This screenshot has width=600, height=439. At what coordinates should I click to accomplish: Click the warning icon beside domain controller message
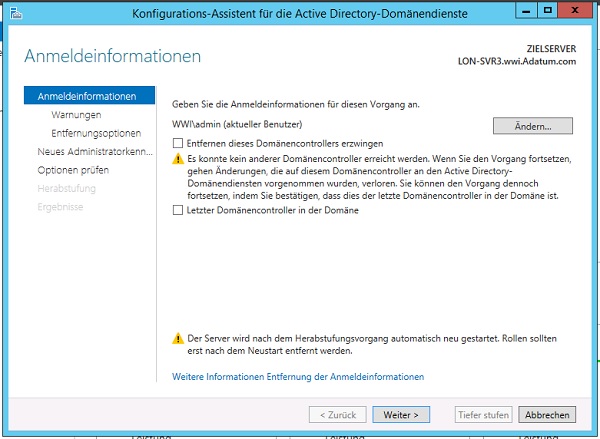tap(178, 158)
